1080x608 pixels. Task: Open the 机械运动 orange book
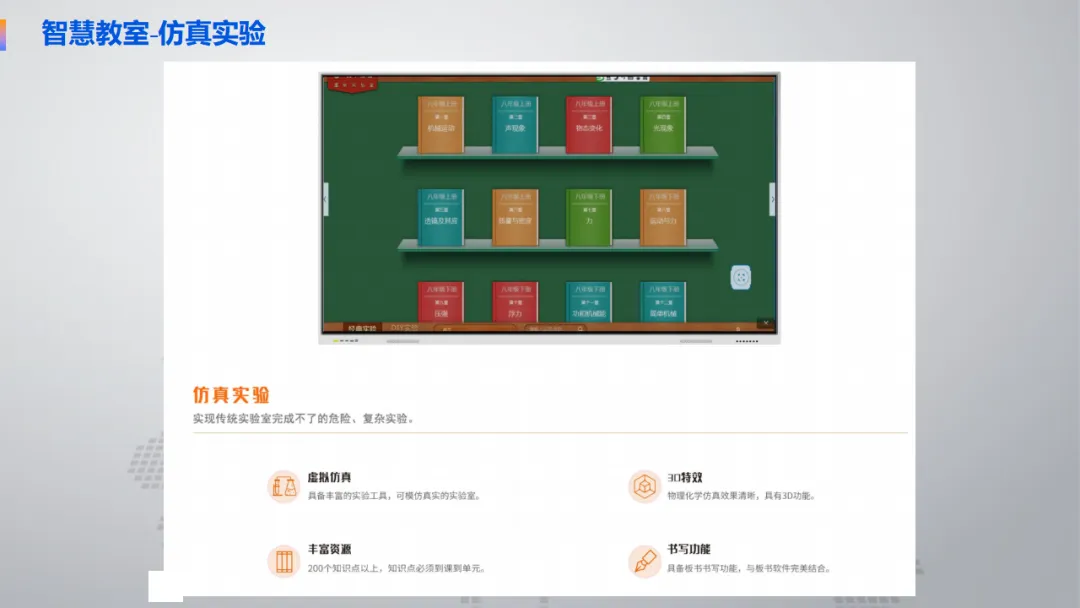click(x=441, y=125)
